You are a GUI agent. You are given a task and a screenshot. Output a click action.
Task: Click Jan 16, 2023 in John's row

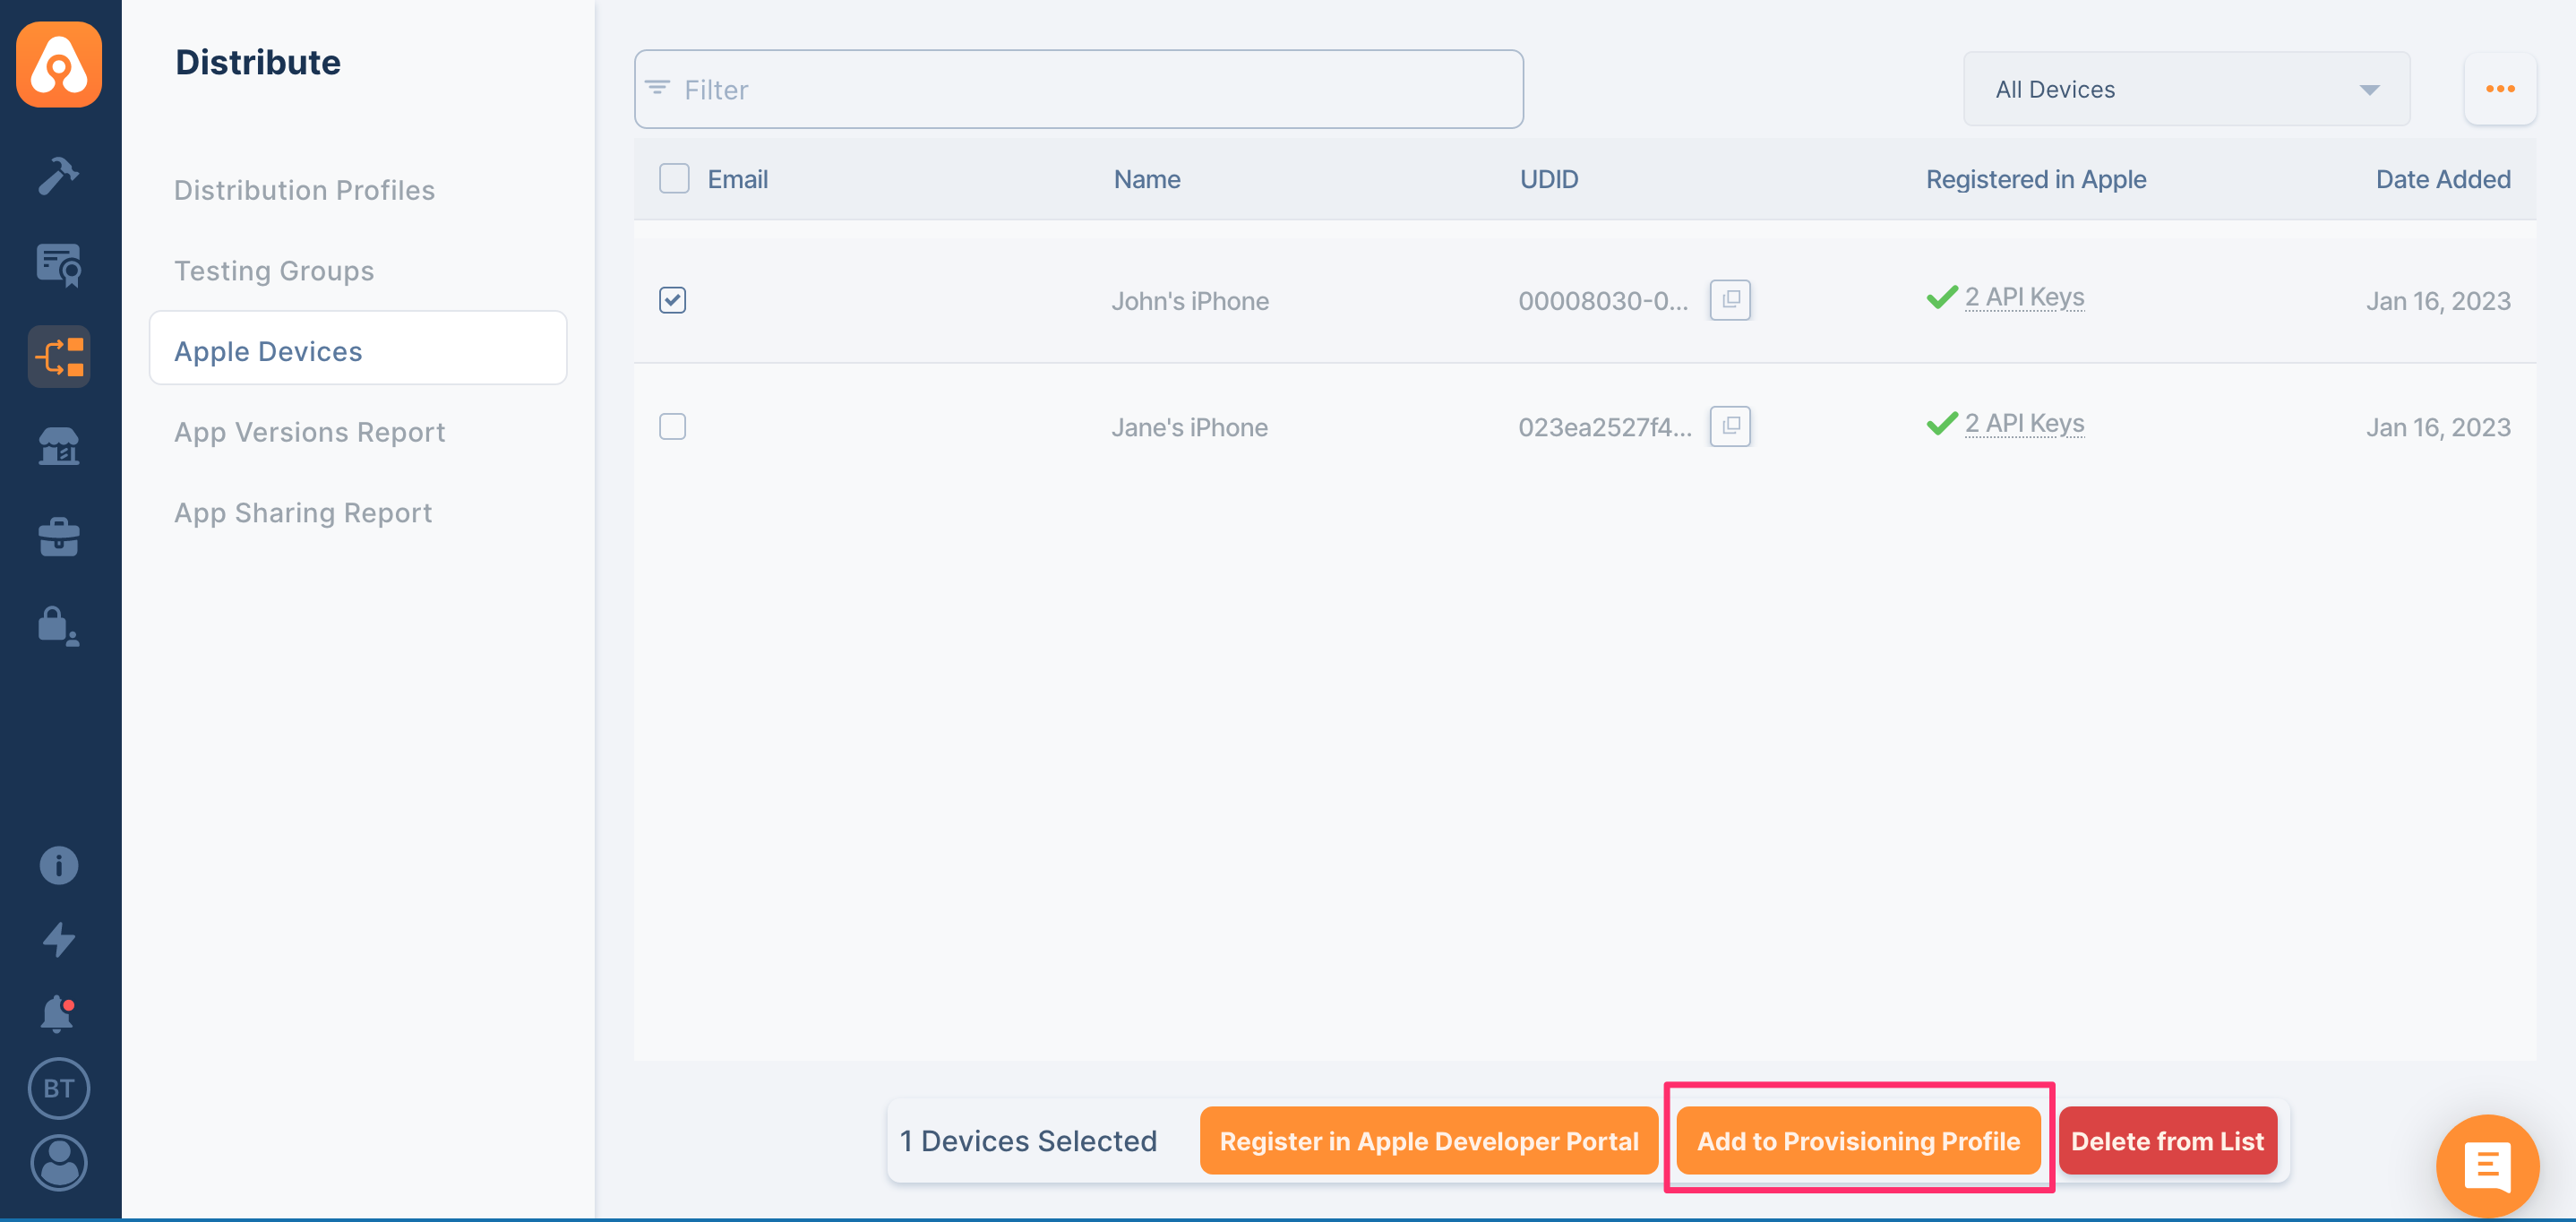point(2438,300)
